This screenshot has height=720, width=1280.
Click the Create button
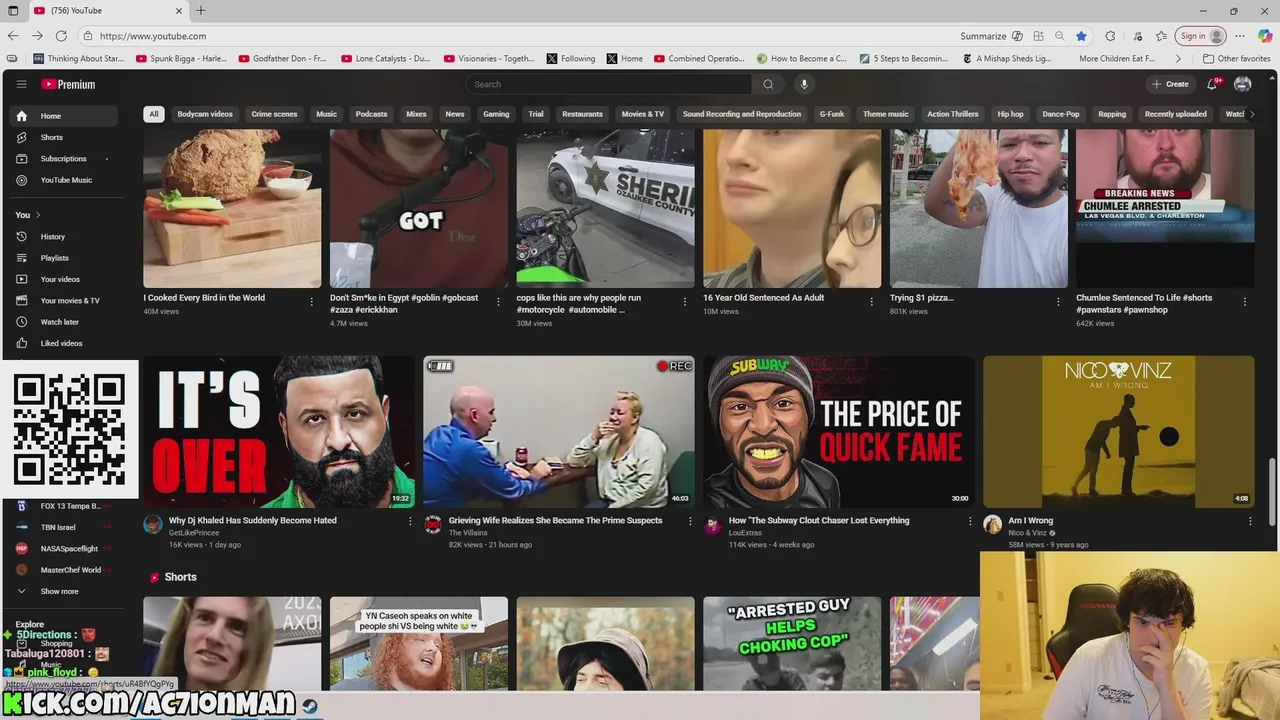click(x=1170, y=84)
